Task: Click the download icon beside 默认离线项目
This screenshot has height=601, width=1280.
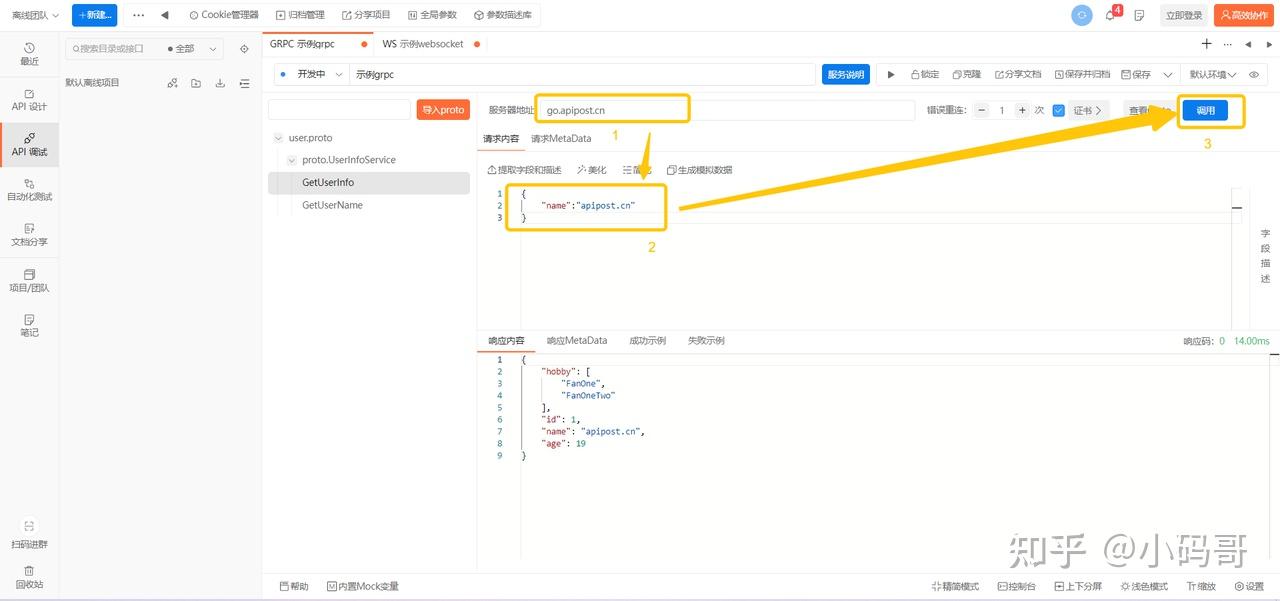Action: click(x=220, y=83)
